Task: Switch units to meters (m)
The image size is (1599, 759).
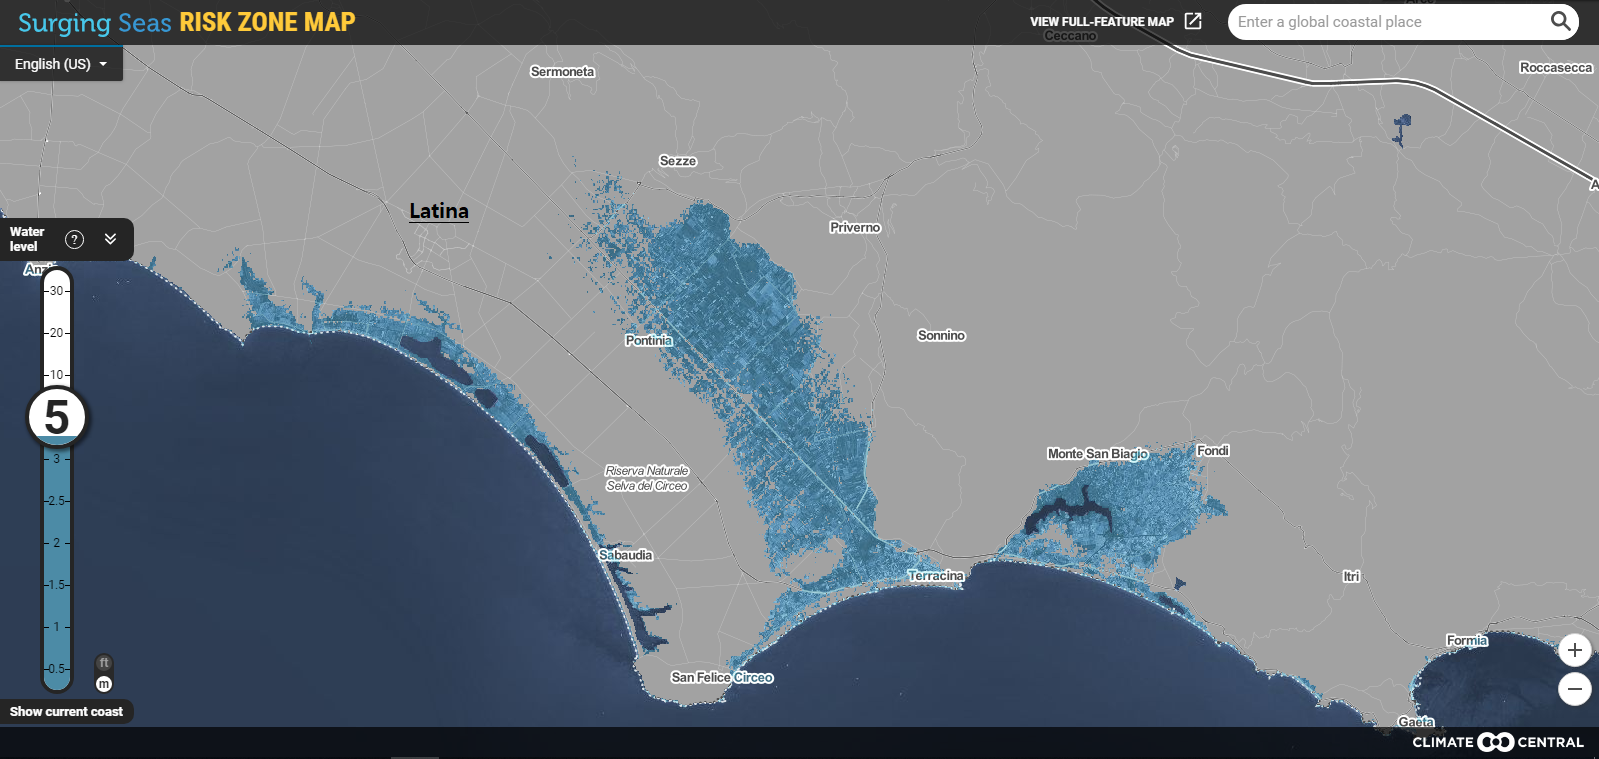Action: pyautogui.click(x=104, y=684)
